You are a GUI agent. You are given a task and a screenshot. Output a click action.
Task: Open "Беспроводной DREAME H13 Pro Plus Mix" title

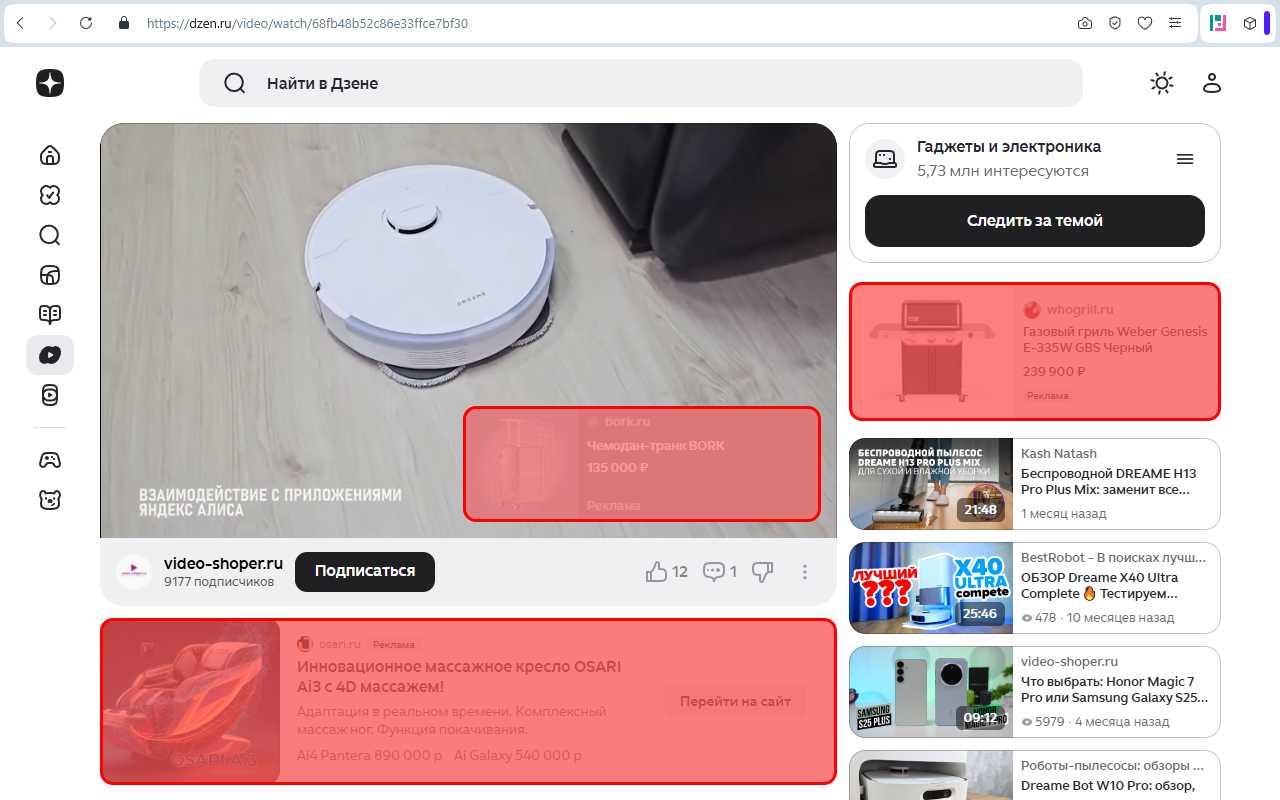coord(1108,482)
